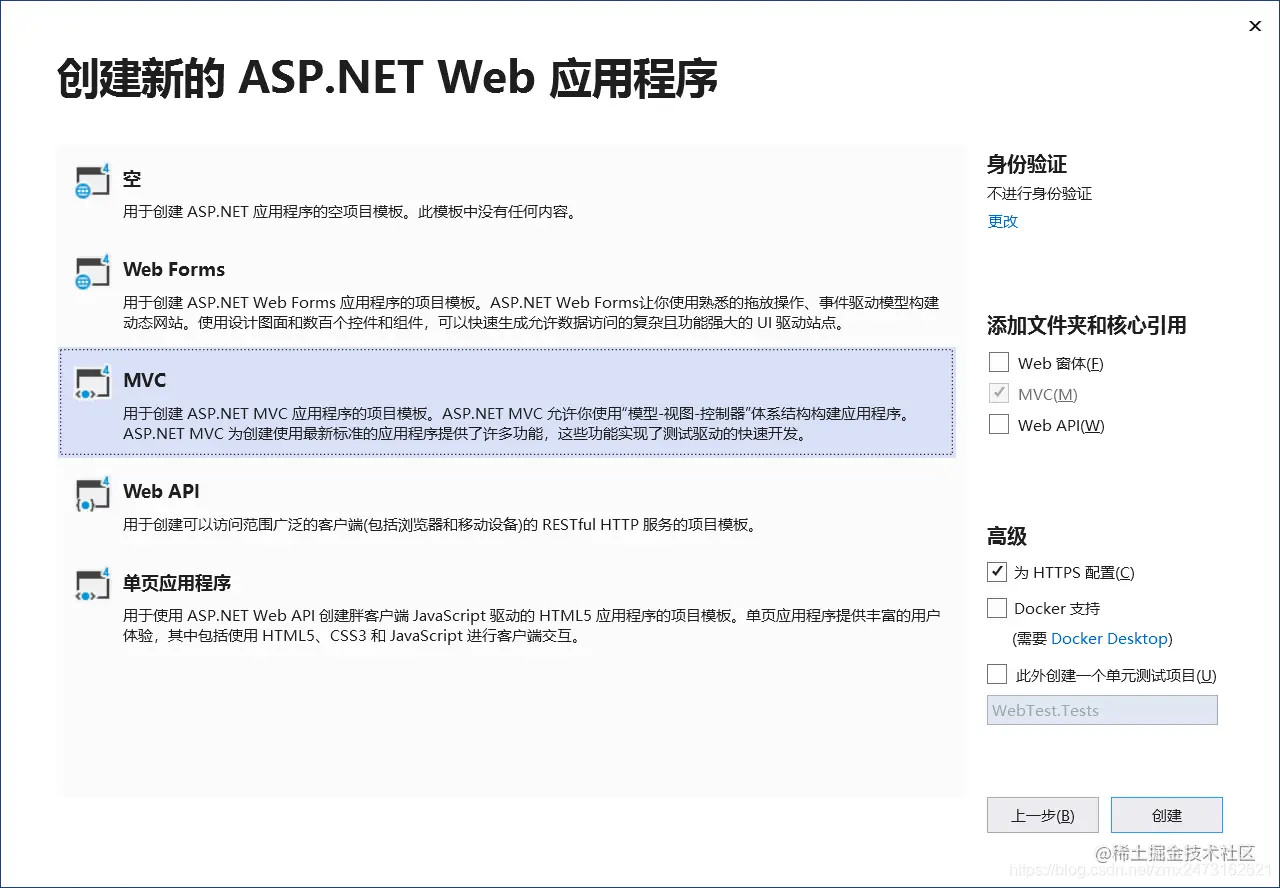Screen dimensions: 1280x888
Task: Click the Web Forms template icon
Action: pyautogui.click(x=92, y=272)
